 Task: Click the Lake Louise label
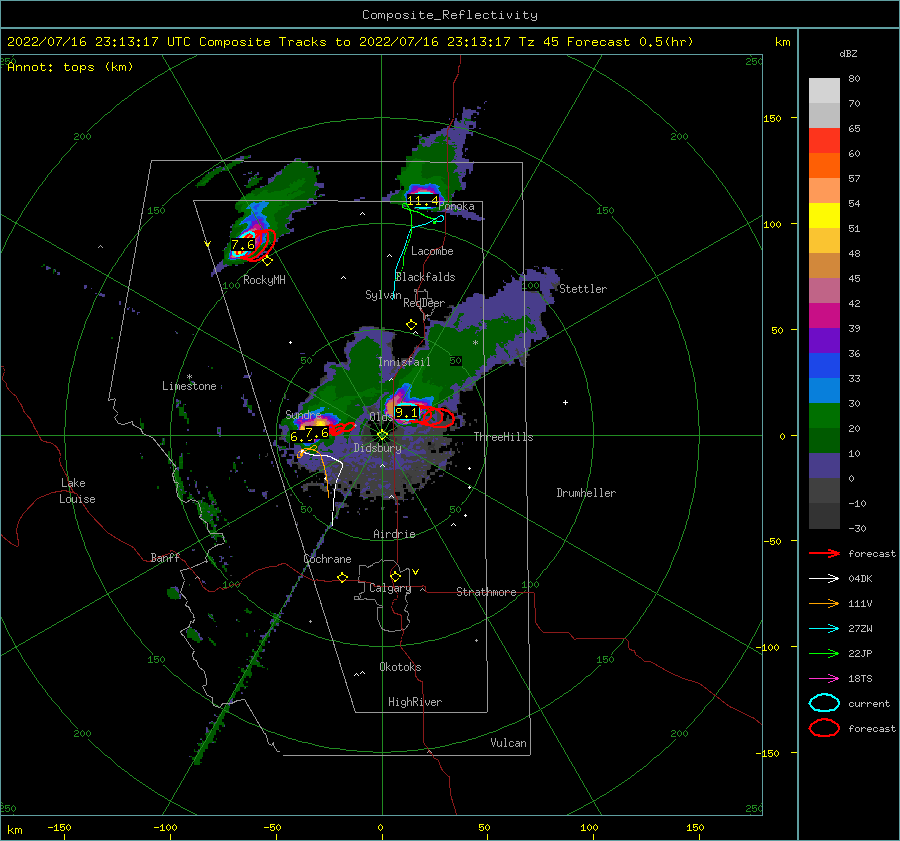(x=77, y=491)
